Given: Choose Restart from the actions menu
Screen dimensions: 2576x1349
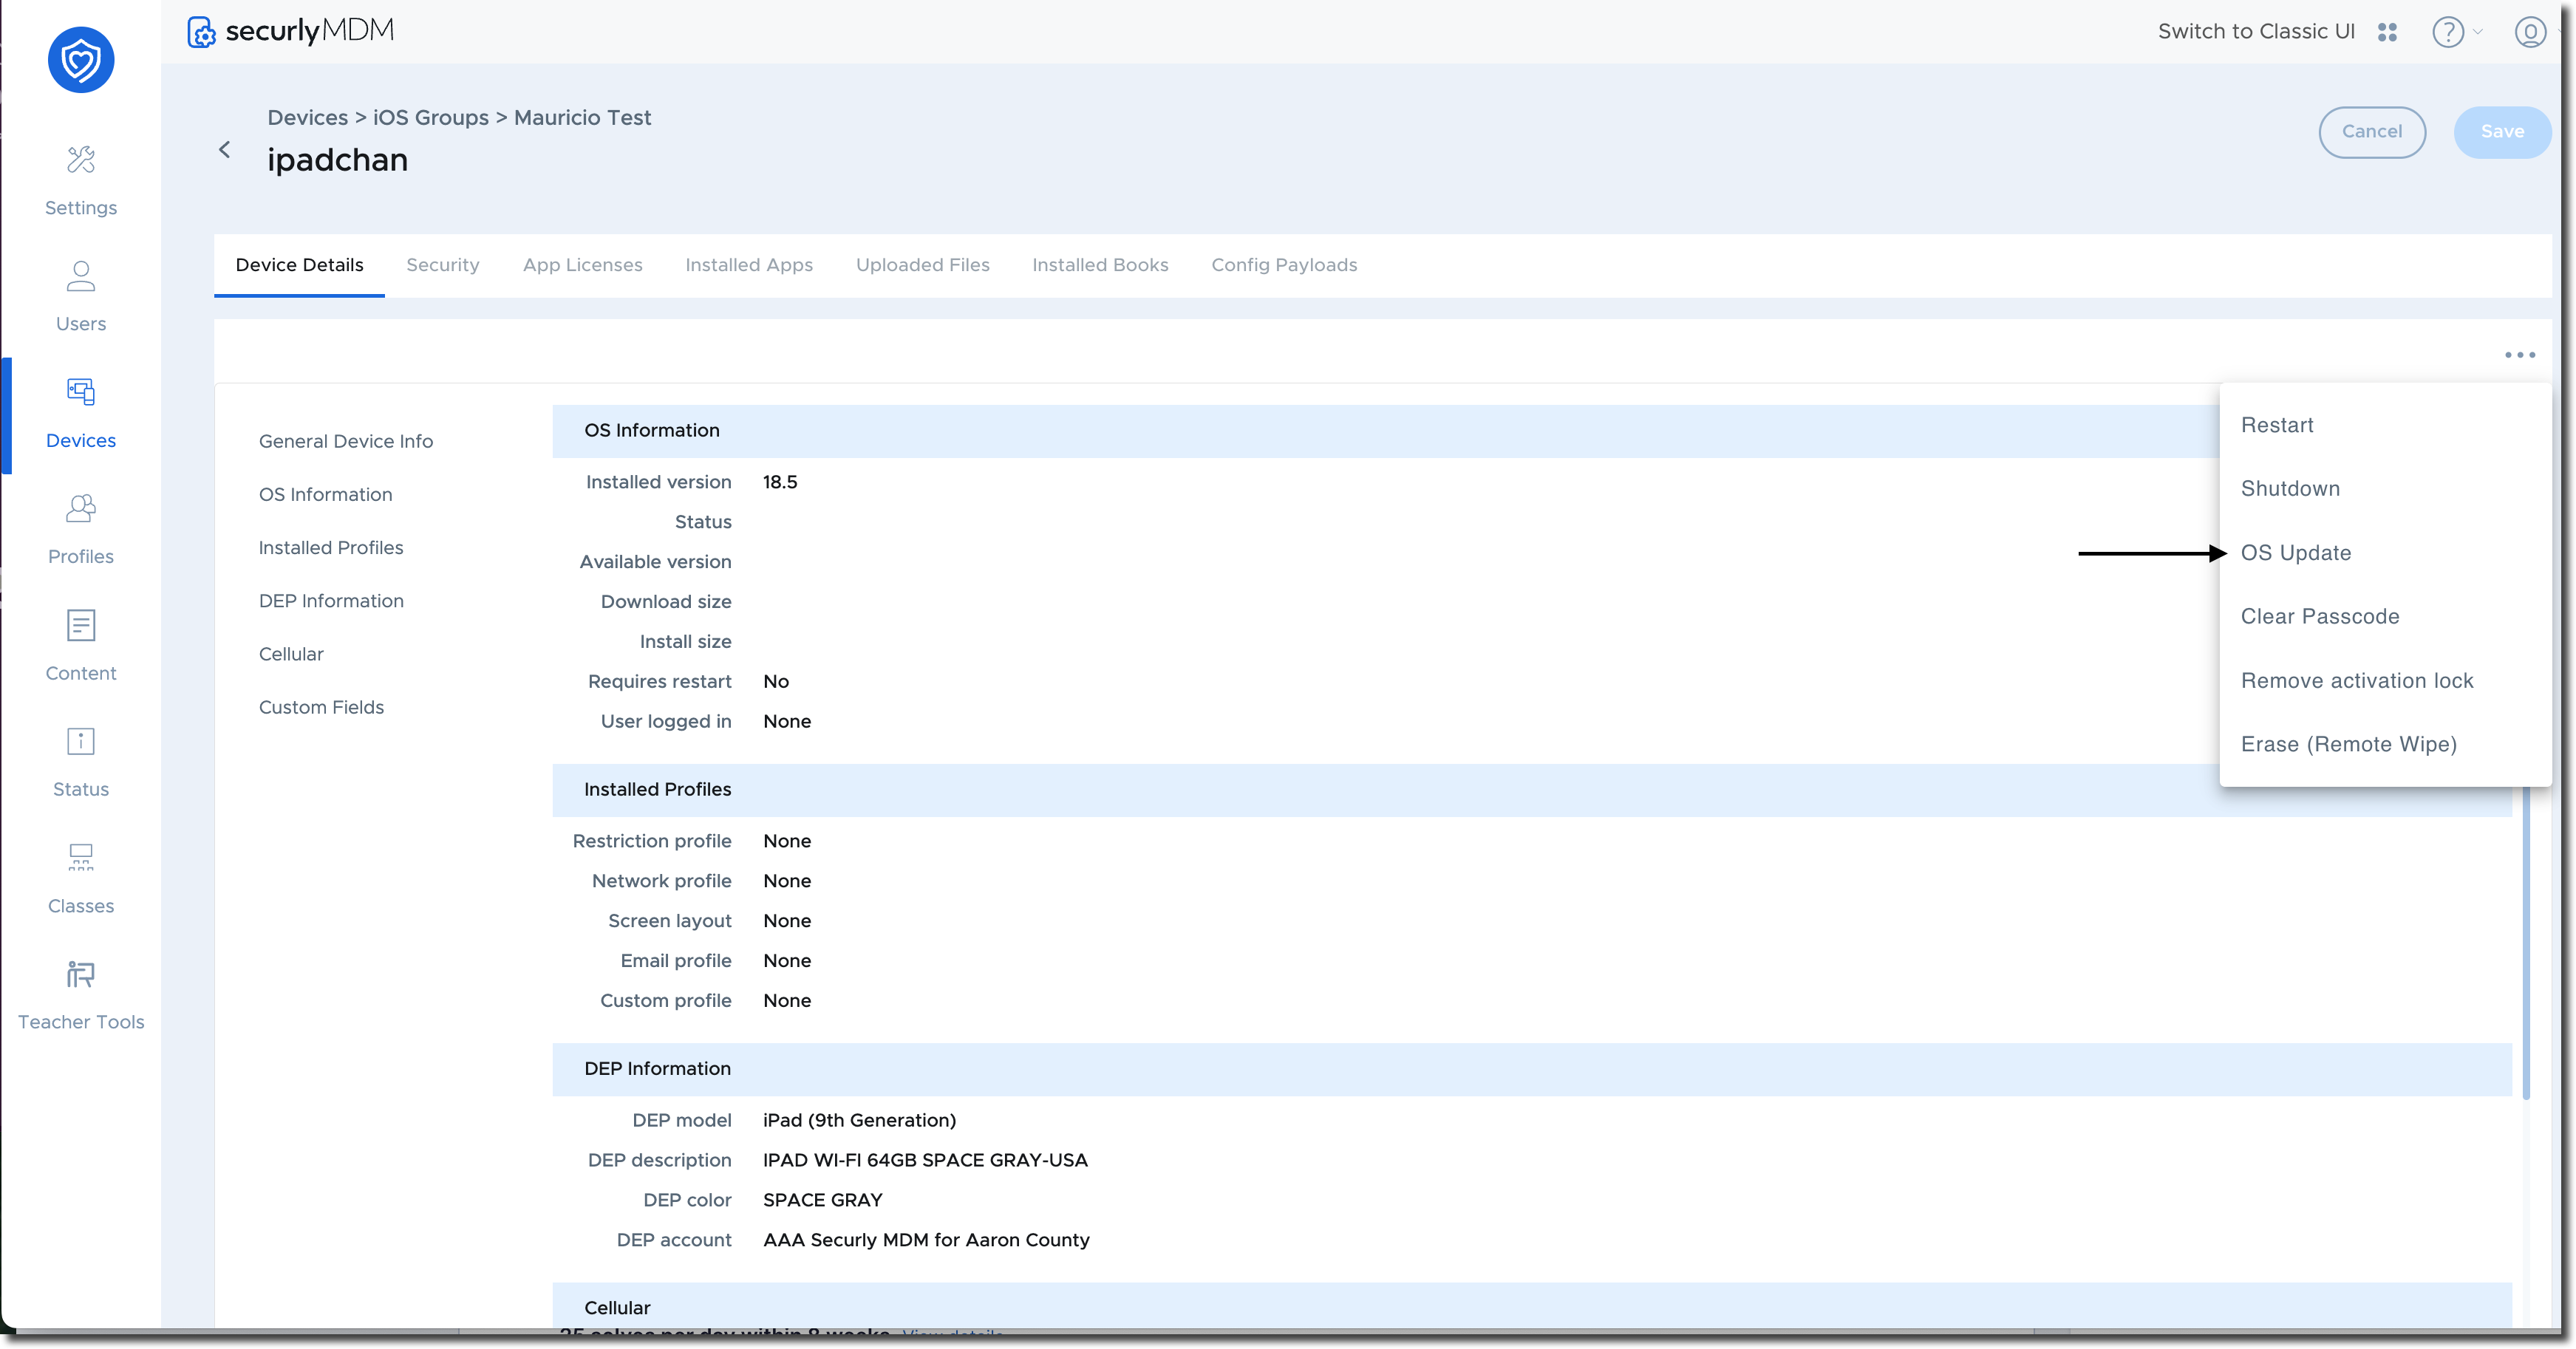Looking at the screenshot, I should click(x=2385, y=425).
